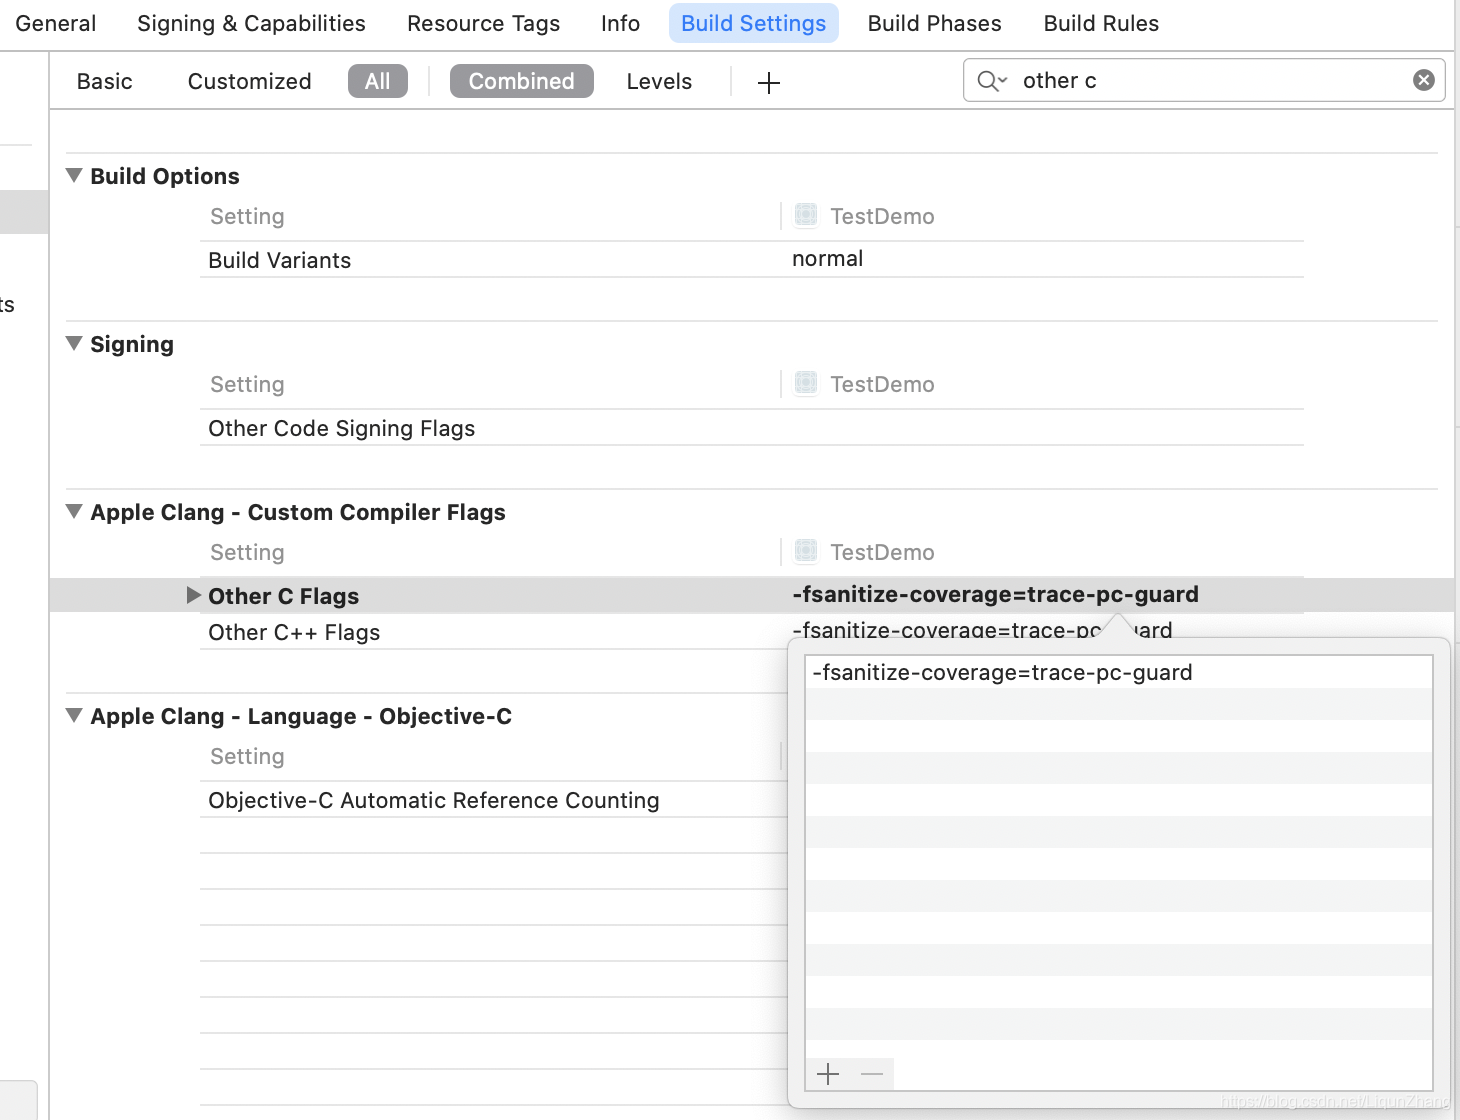The image size is (1460, 1120).
Task: Click TestDemo target icon under Build Options
Action: coord(806,215)
